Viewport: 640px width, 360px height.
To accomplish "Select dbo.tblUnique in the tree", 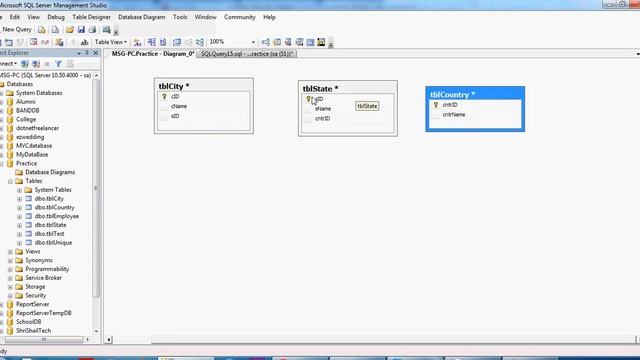I will (53, 242).
